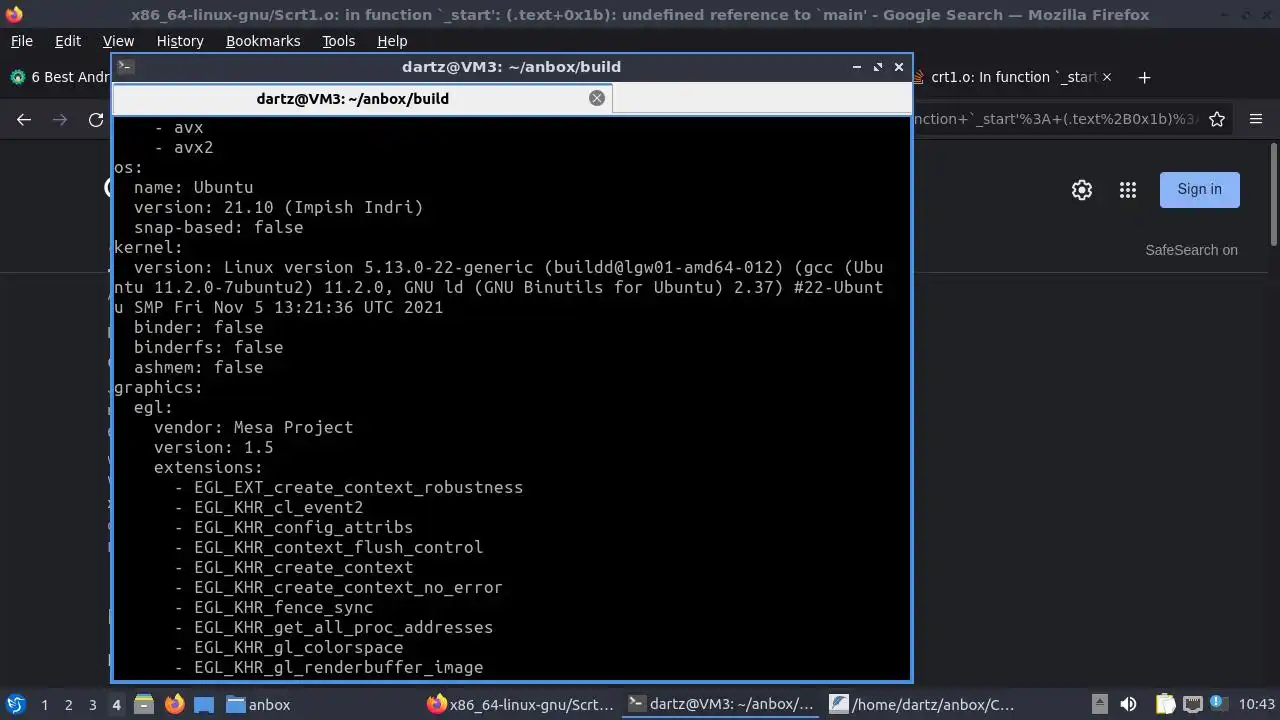Screen dimensions: 1280x720
Task: Click the Google Sign in button
Action: tap(1199, 190)
